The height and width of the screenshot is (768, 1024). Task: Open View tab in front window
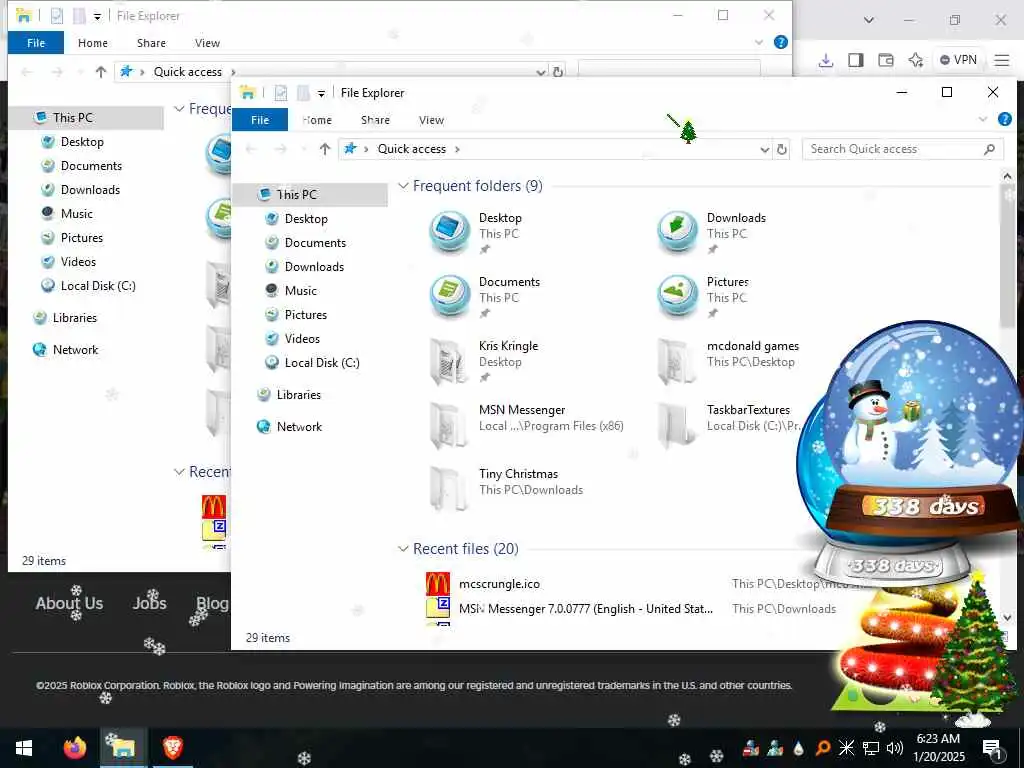431,120
